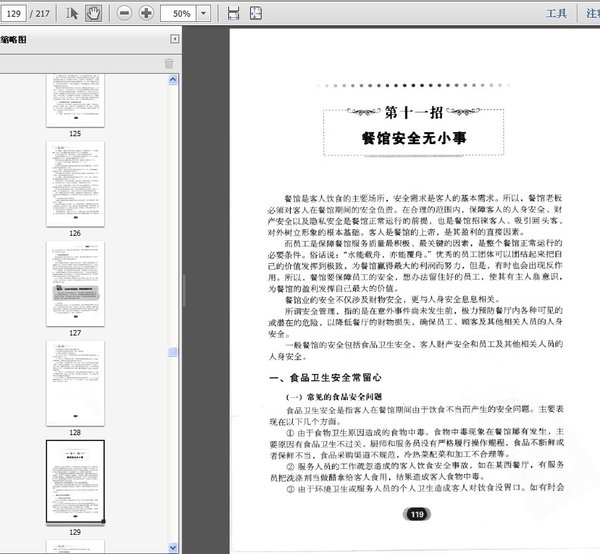
Task: Zoom in with the plus button
Action: 146,14
